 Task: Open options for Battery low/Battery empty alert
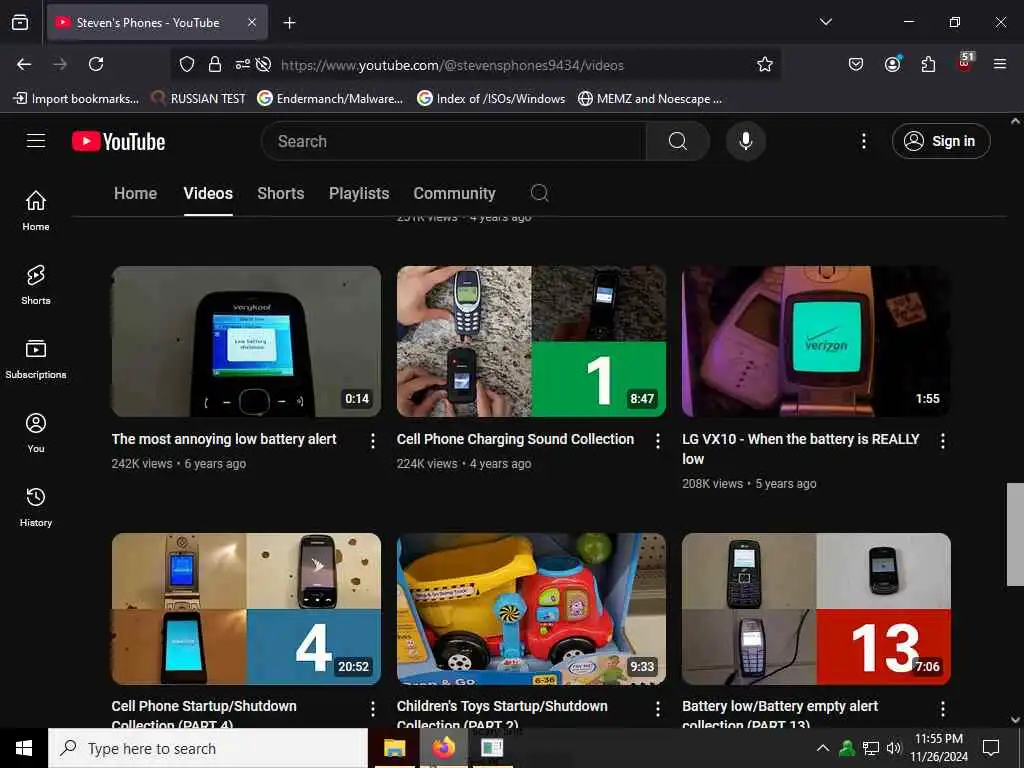pos(942,709)
